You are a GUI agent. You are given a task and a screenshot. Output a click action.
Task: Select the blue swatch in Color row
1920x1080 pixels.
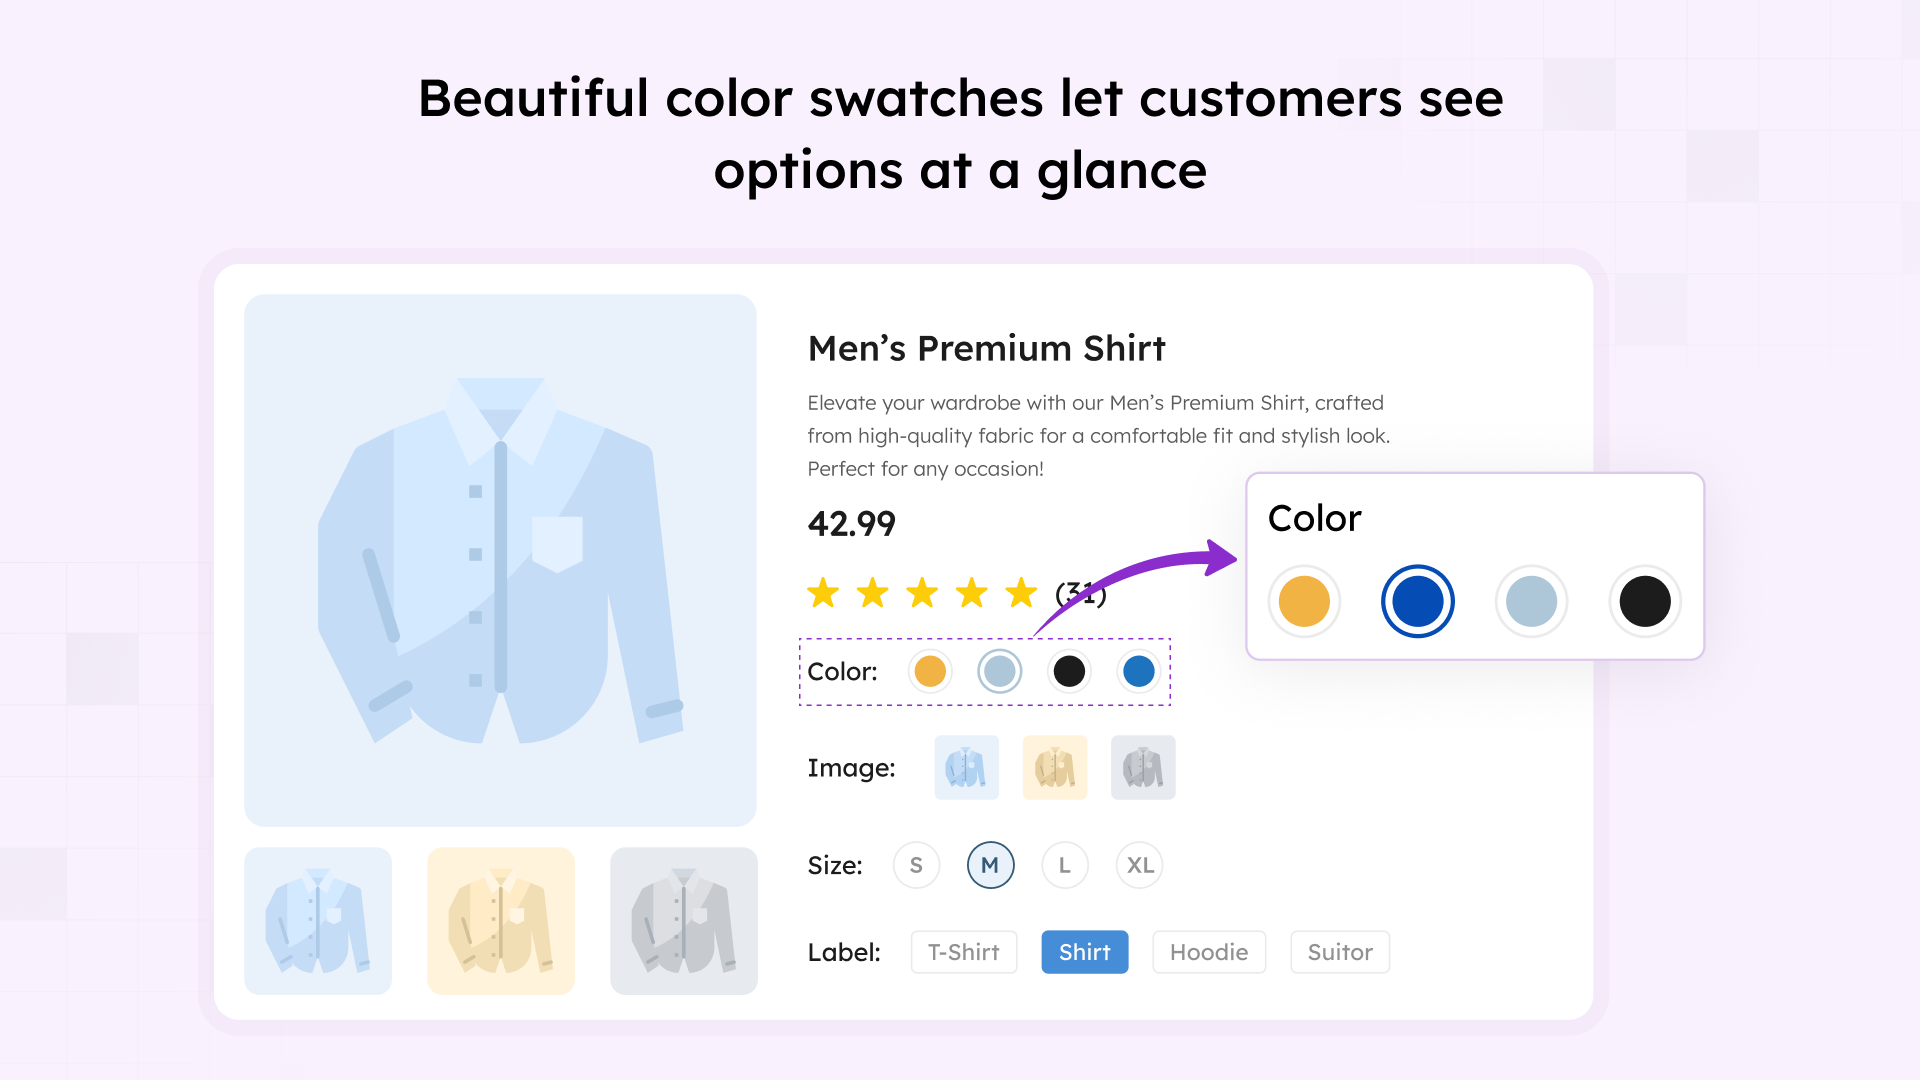tap(1138, 671)
